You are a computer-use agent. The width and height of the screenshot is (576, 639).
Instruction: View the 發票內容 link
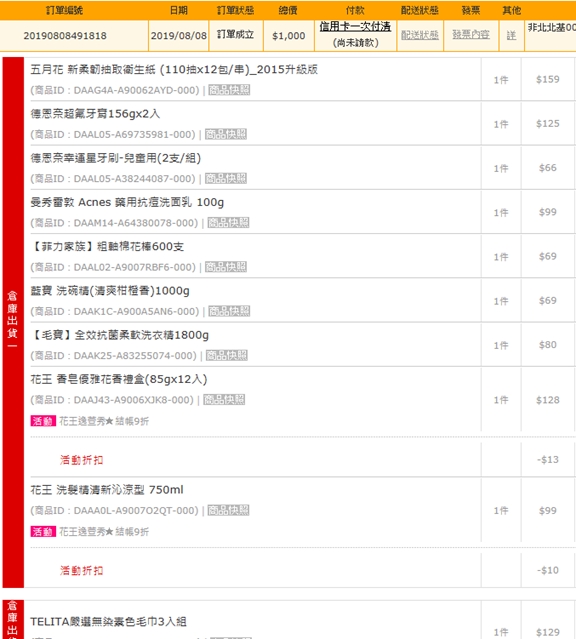coord(471,35)
